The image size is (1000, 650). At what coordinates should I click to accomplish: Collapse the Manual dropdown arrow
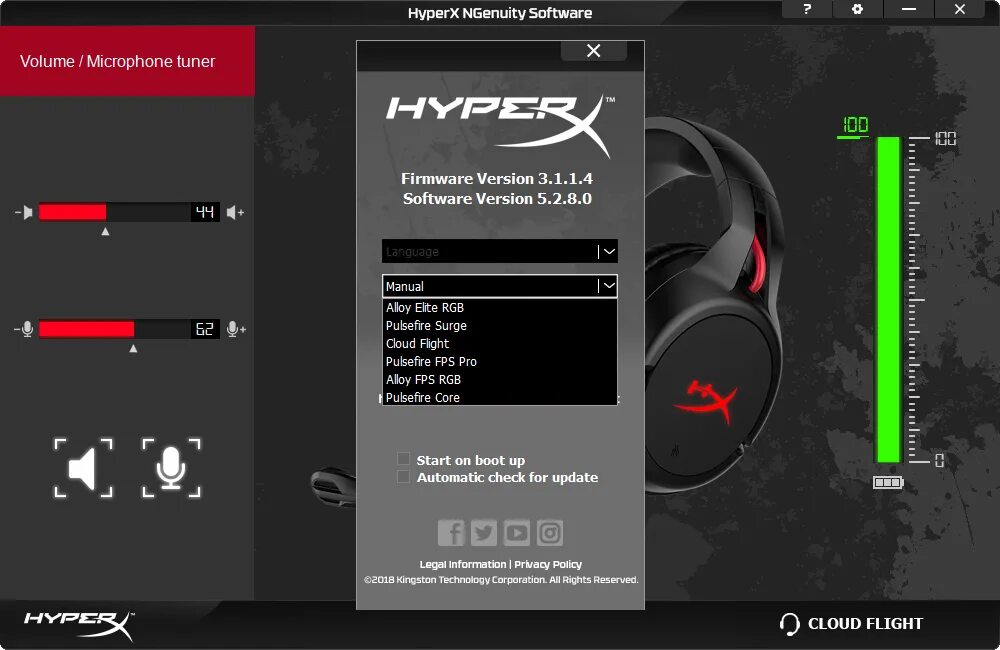tap(609, 286)
